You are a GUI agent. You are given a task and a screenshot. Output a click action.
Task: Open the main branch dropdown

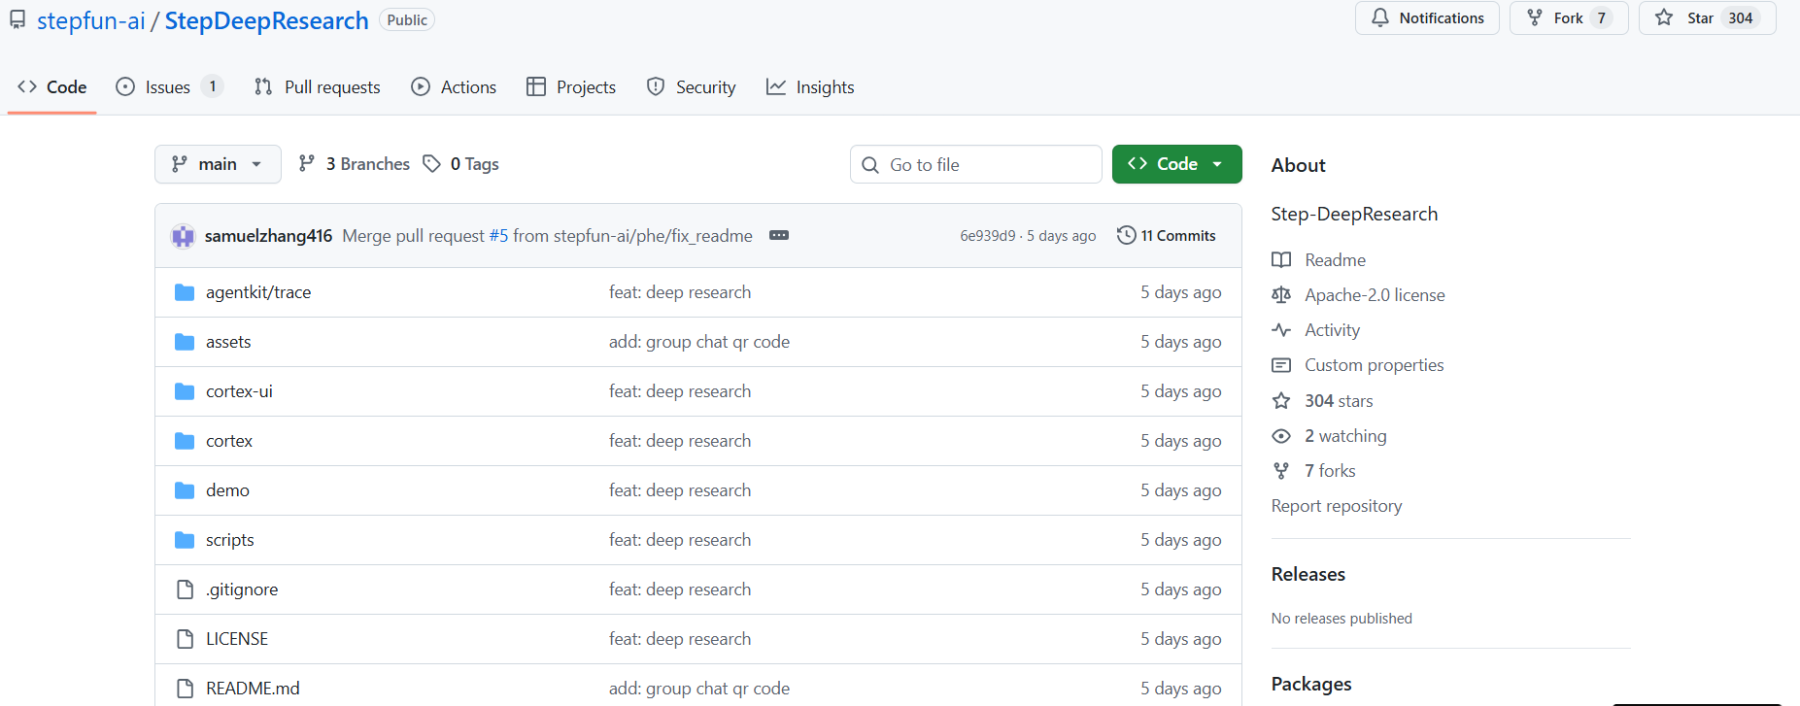pos(217,164)
